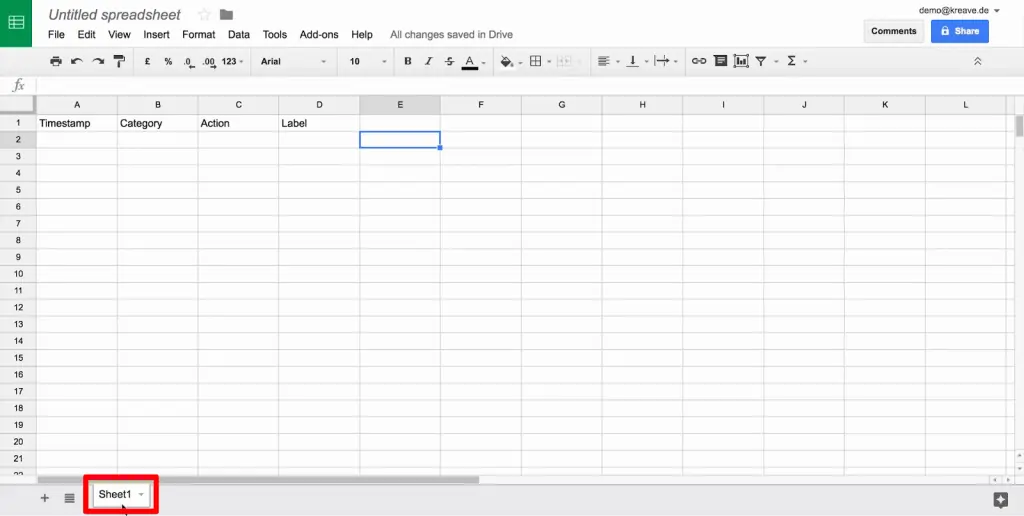This screenshot has width=1024, height=516.
Task: Open the Format menu
Action: 199,35
